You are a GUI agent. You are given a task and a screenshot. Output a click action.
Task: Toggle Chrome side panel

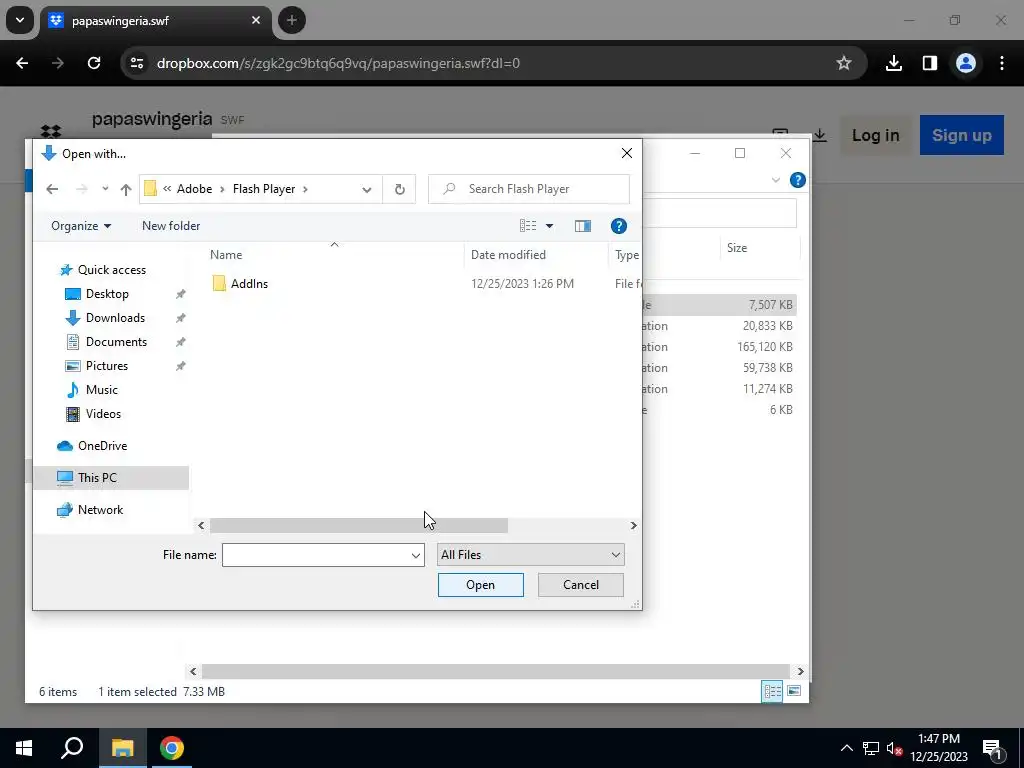coord(929,63)
